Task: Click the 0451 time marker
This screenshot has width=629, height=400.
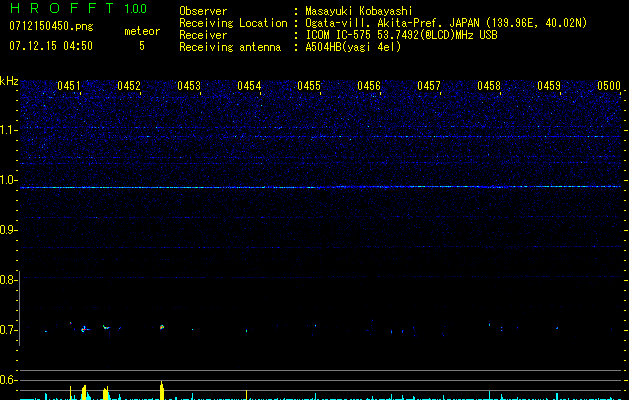Action: tap(69, 87)
